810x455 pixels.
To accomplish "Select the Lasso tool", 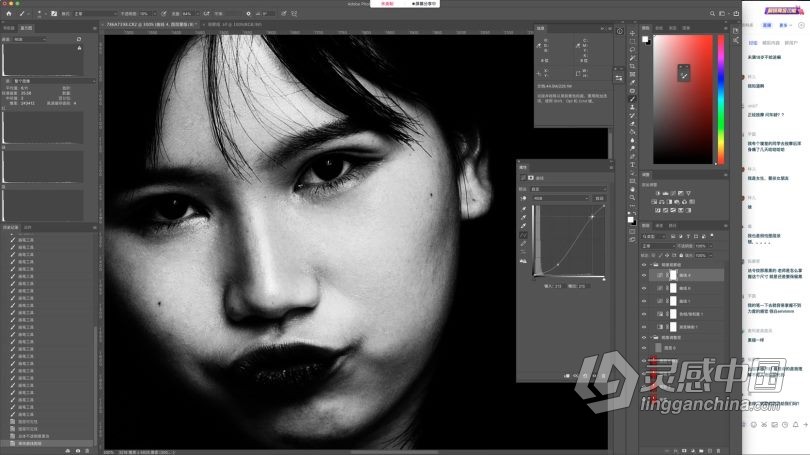I will coord(632,50).
